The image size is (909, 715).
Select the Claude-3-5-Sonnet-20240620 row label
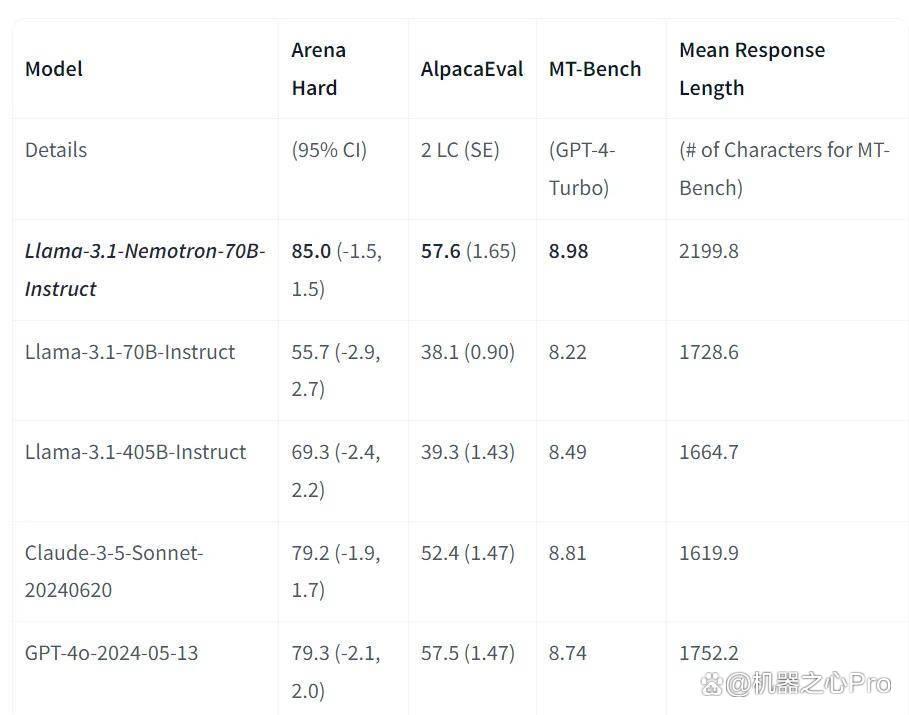[x=114, y=571]
